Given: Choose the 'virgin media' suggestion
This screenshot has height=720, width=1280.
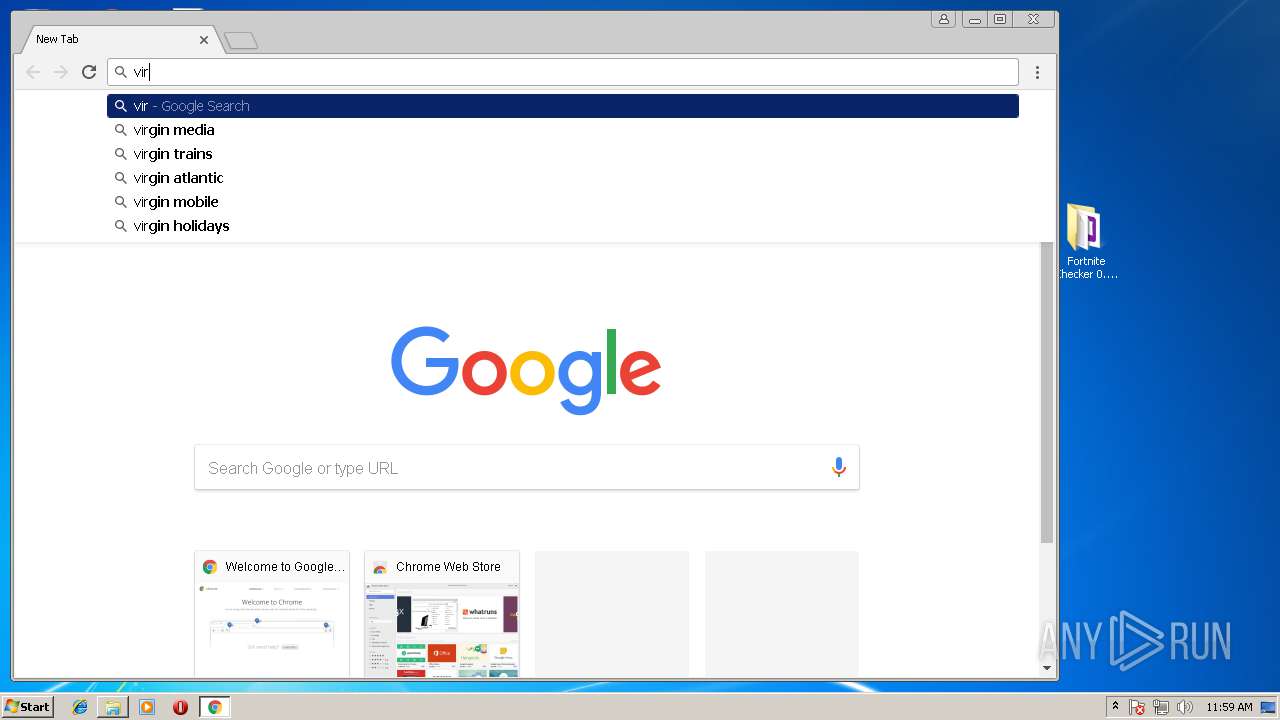Looking at the screenshot, I should coord(563,130).
